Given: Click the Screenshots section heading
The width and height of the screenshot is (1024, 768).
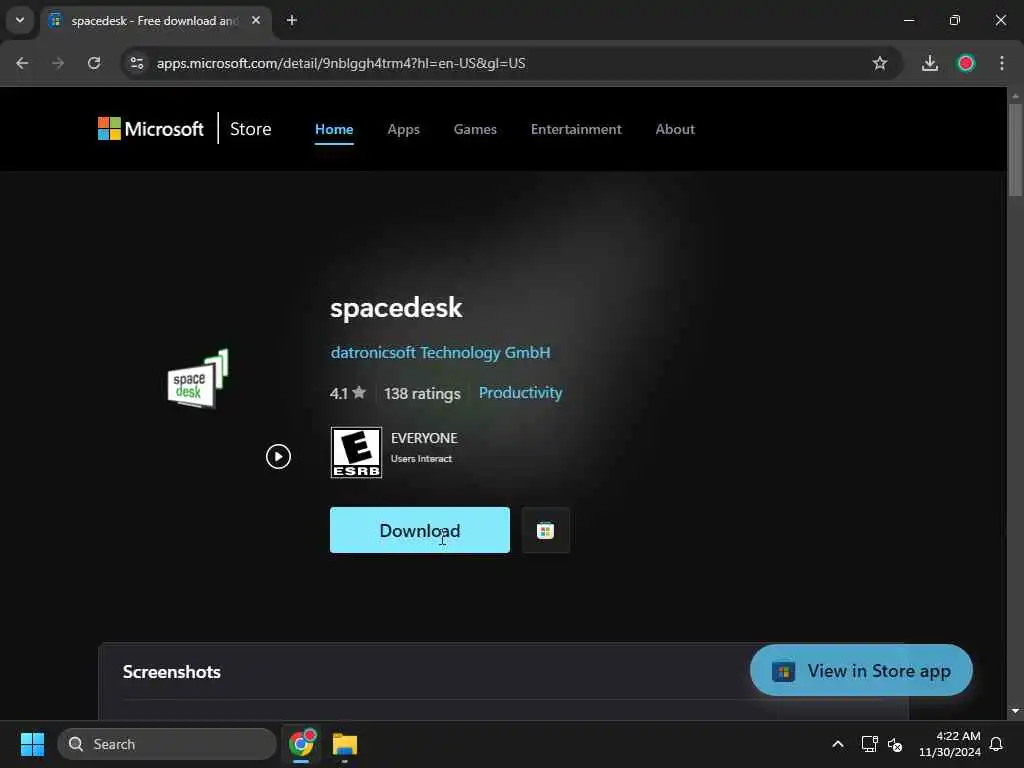Looking at the screenshot, I should click(172, 672).
